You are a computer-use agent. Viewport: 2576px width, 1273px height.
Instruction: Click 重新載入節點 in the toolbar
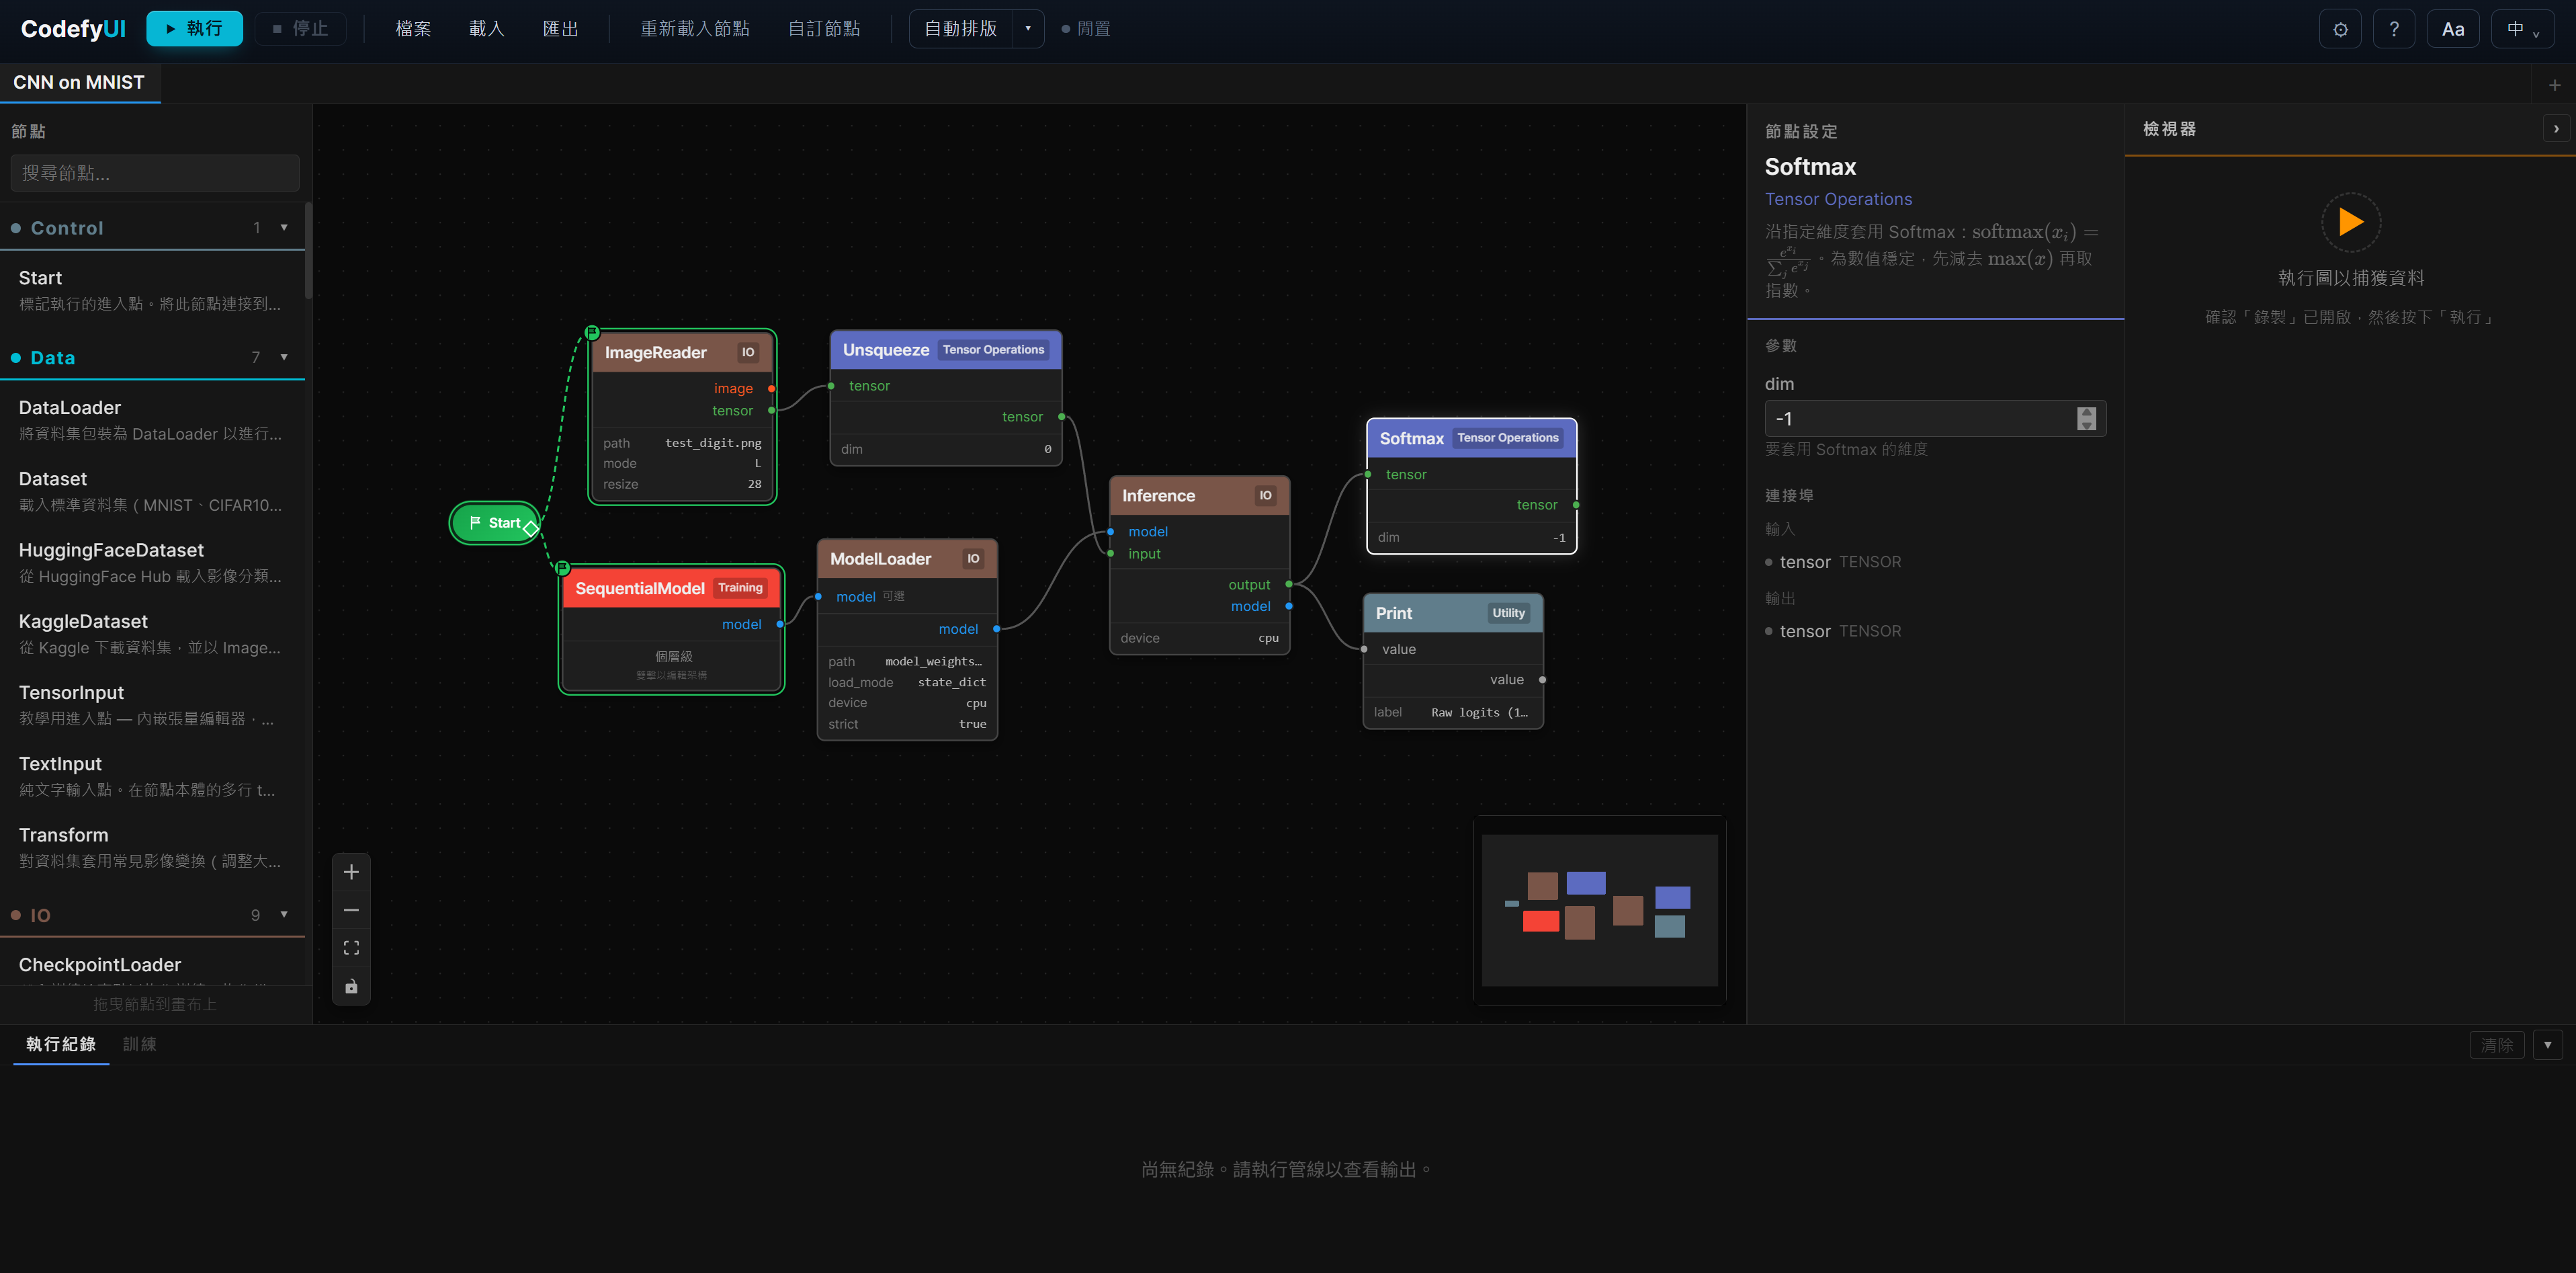pyautogui.click(x=695, y=28)
